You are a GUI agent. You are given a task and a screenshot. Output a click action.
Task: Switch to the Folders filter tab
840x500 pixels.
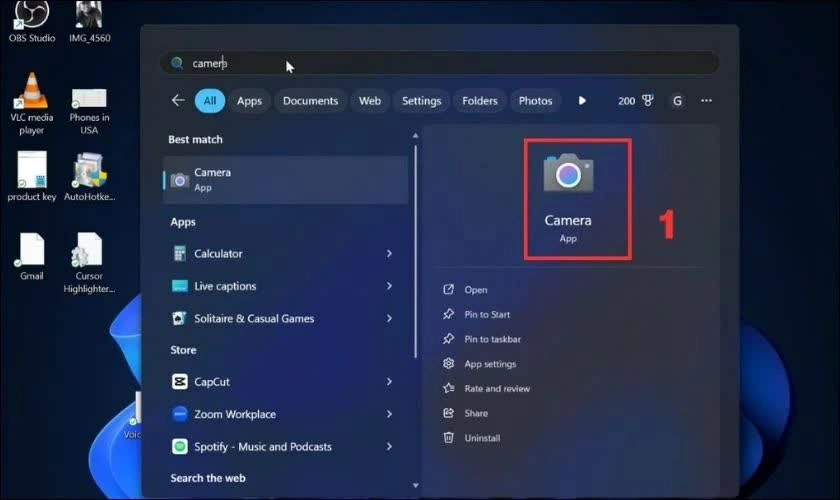479,101
